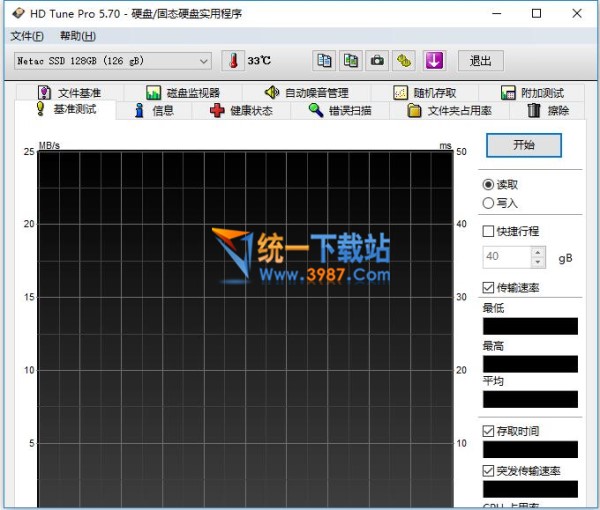Switch to the 健康状态 tab

[x=241, y=111]
